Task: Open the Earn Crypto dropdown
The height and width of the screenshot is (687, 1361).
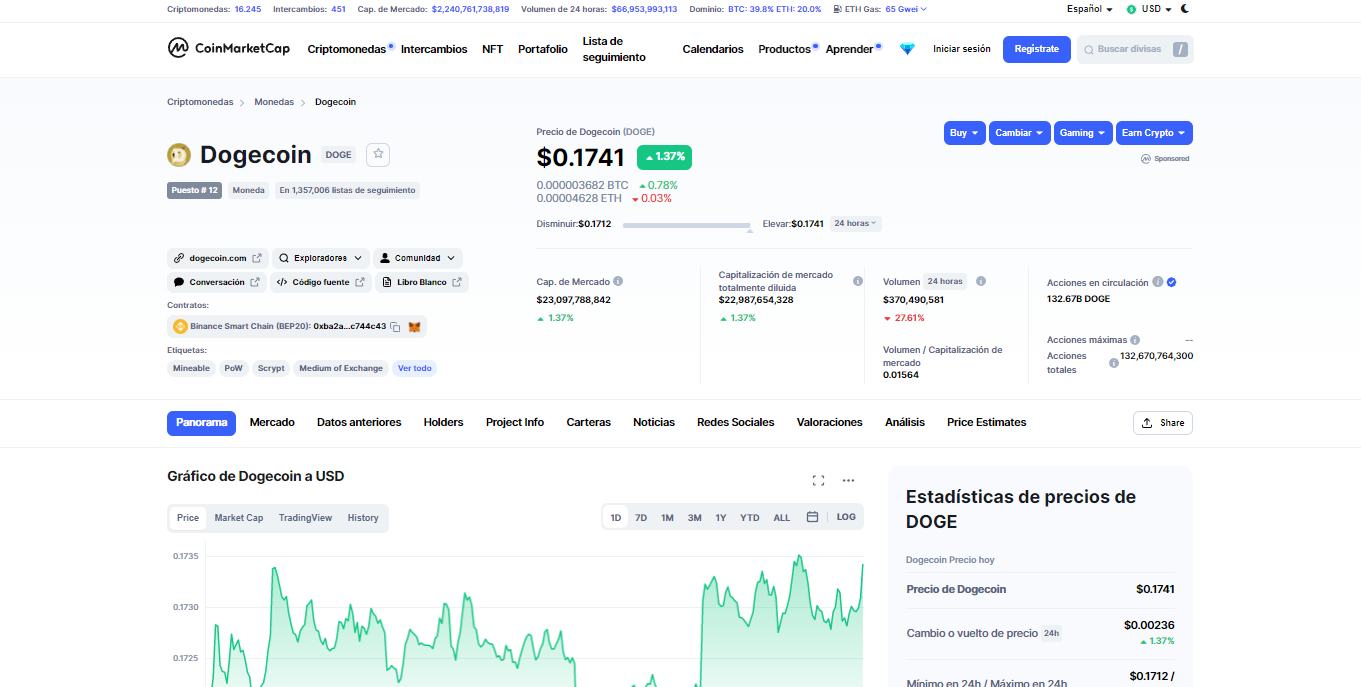Action: pyautogui.click(x=1154, y=133)
